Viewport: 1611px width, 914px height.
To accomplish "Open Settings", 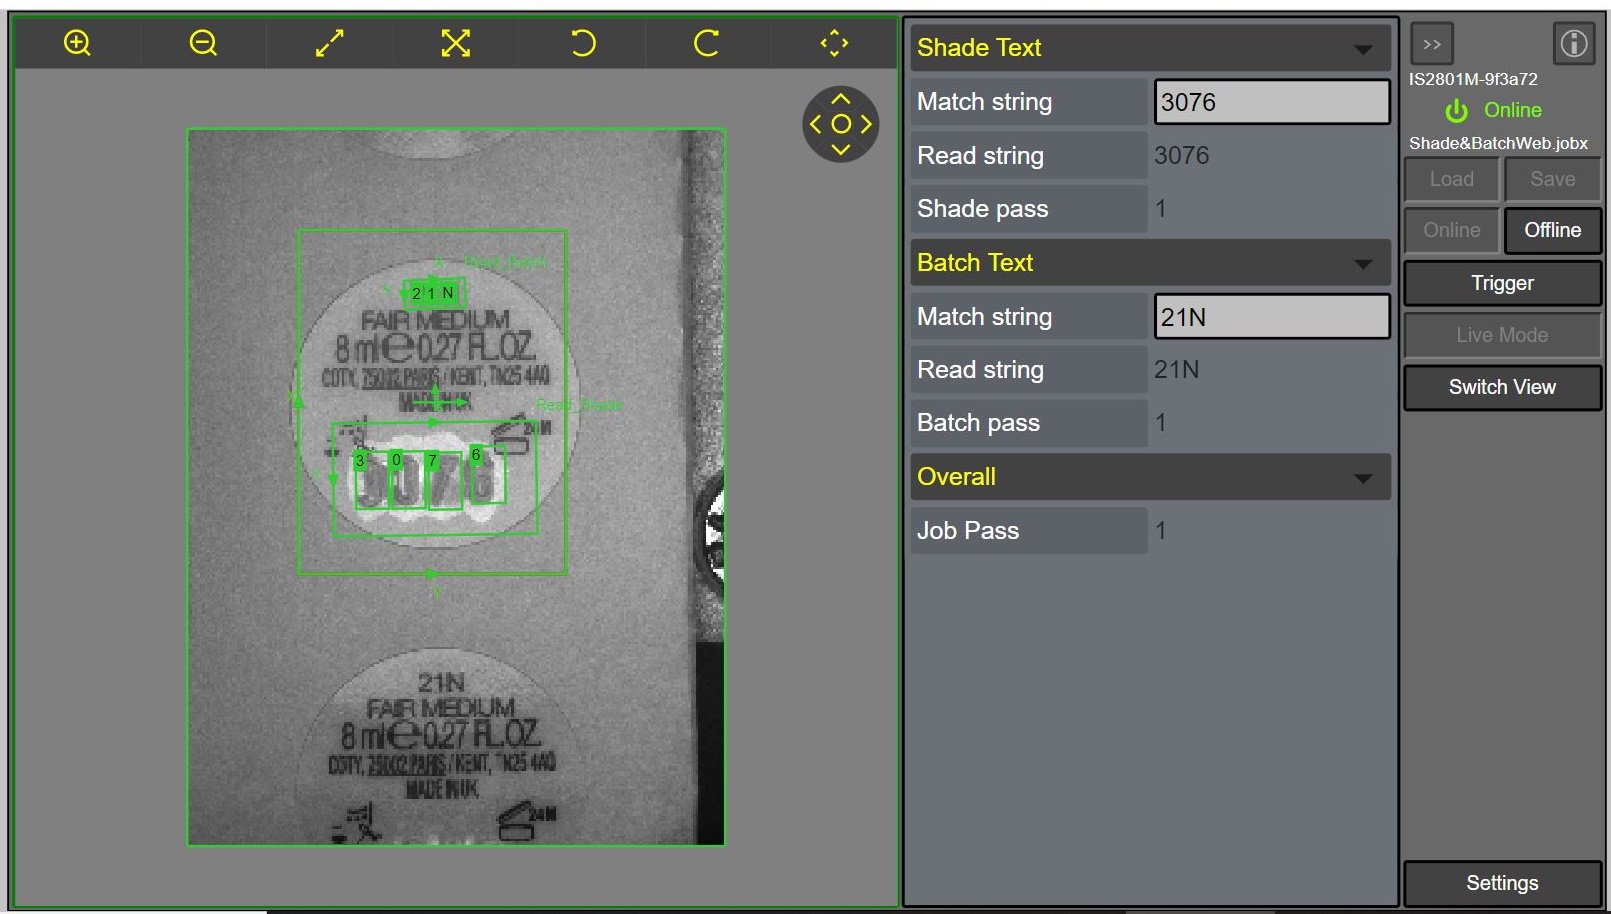I will click(1502, 883).
